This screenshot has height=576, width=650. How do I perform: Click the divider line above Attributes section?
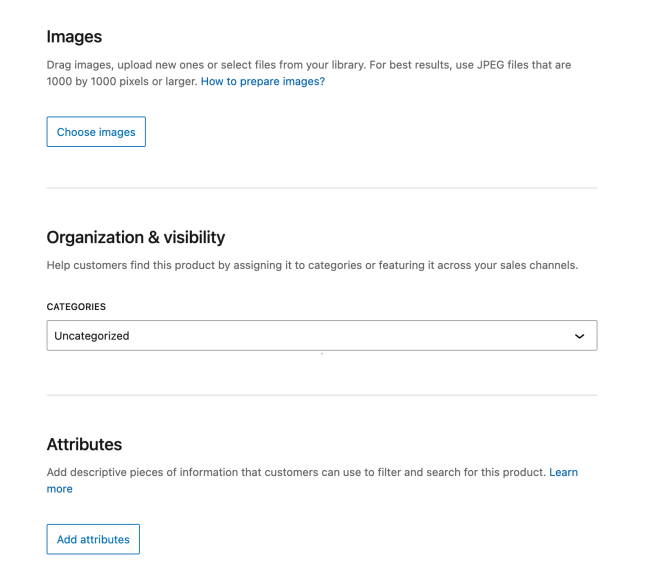coord(321,395)
